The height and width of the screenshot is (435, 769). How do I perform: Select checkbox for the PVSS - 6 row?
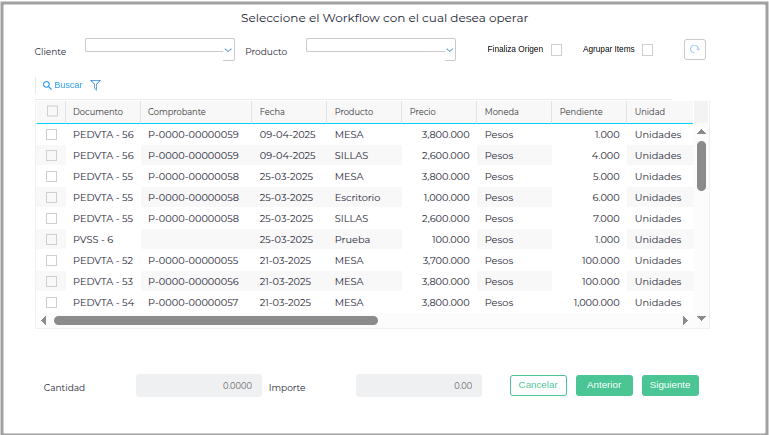[x=52, y=239]
